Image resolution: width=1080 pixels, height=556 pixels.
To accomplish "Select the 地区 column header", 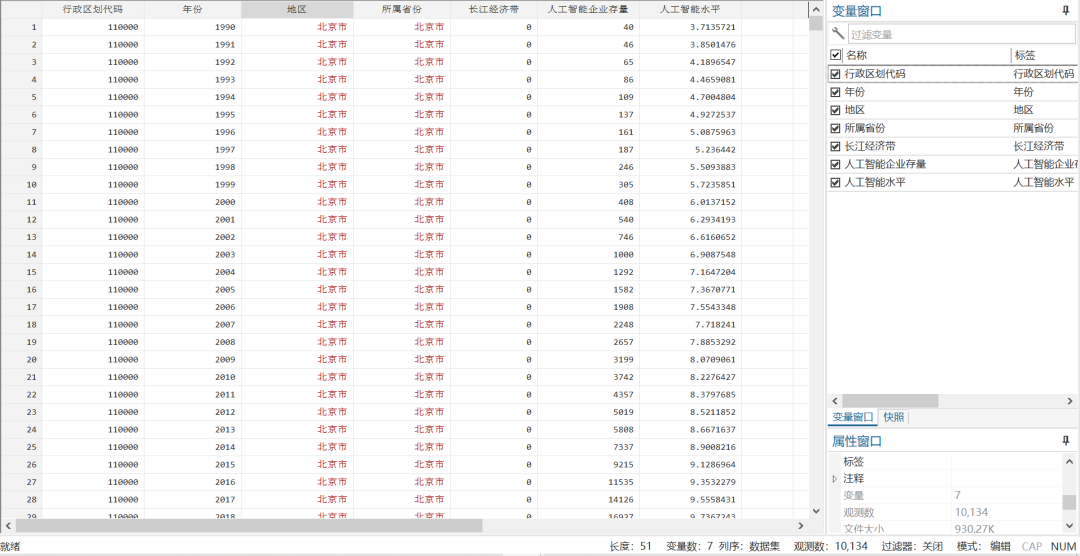I will click(x=297, y=10).
